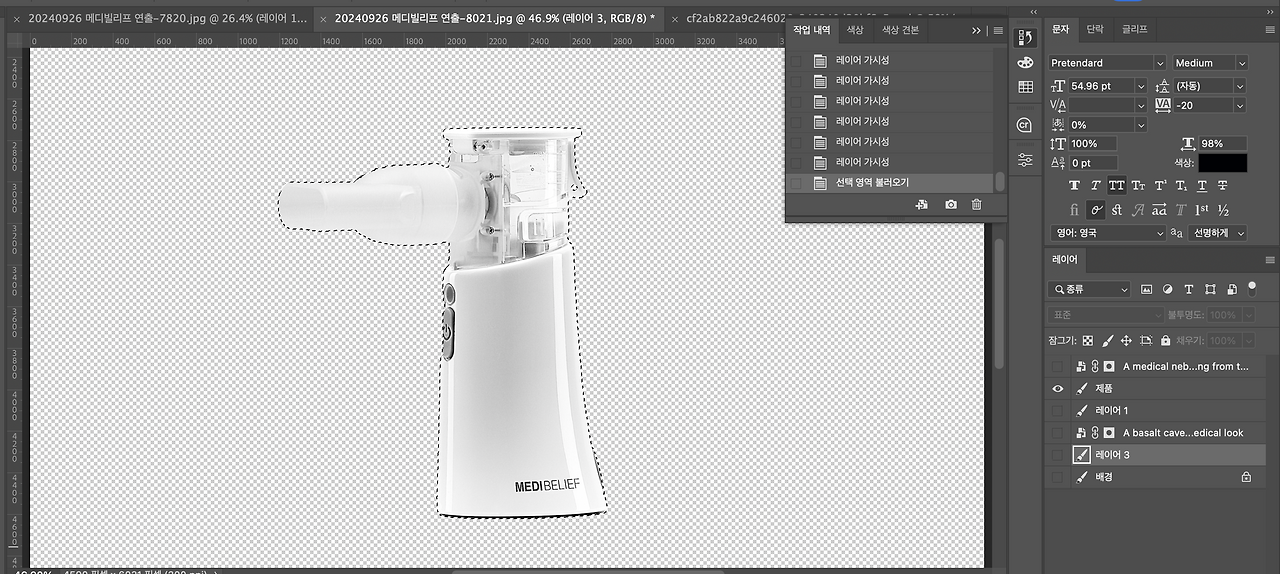Enable standard ligatures (fi) OpenType option

1074,210
